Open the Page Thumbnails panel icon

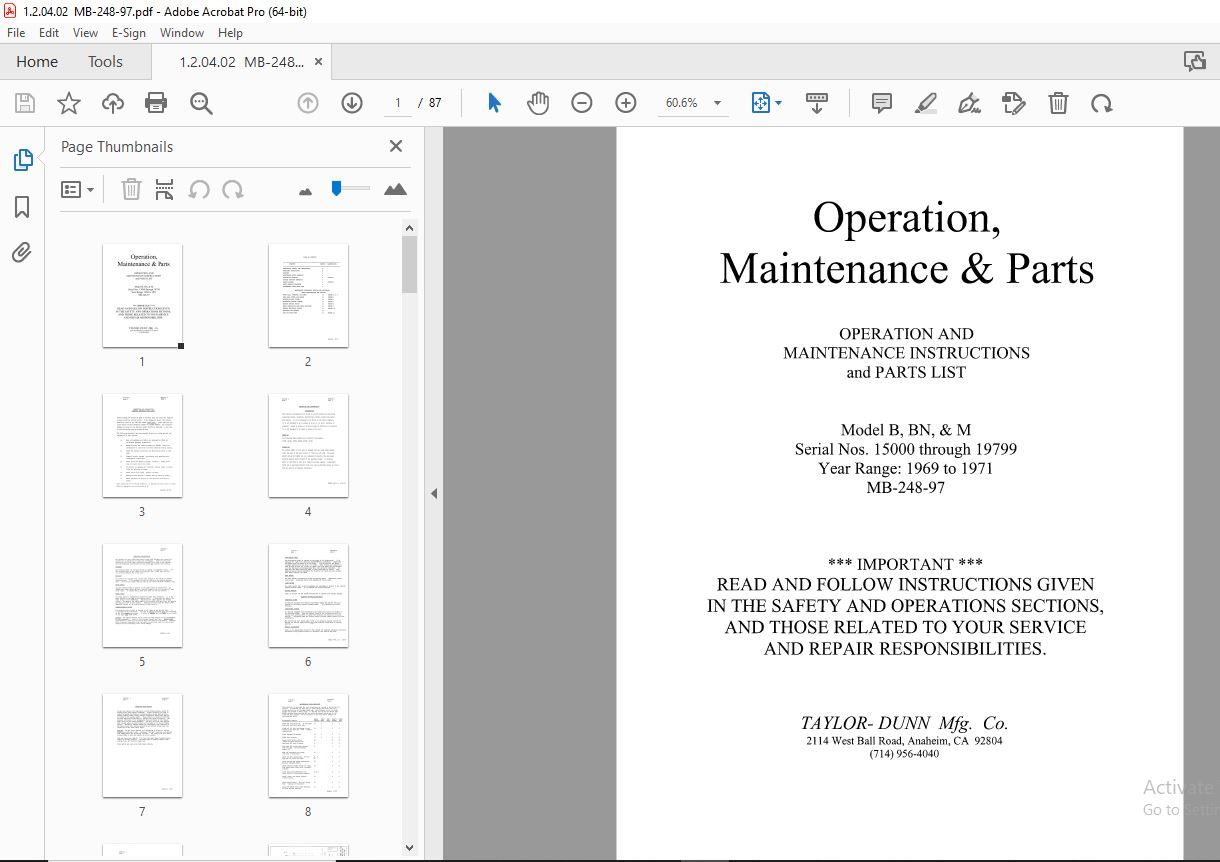[x=23, y=159]
